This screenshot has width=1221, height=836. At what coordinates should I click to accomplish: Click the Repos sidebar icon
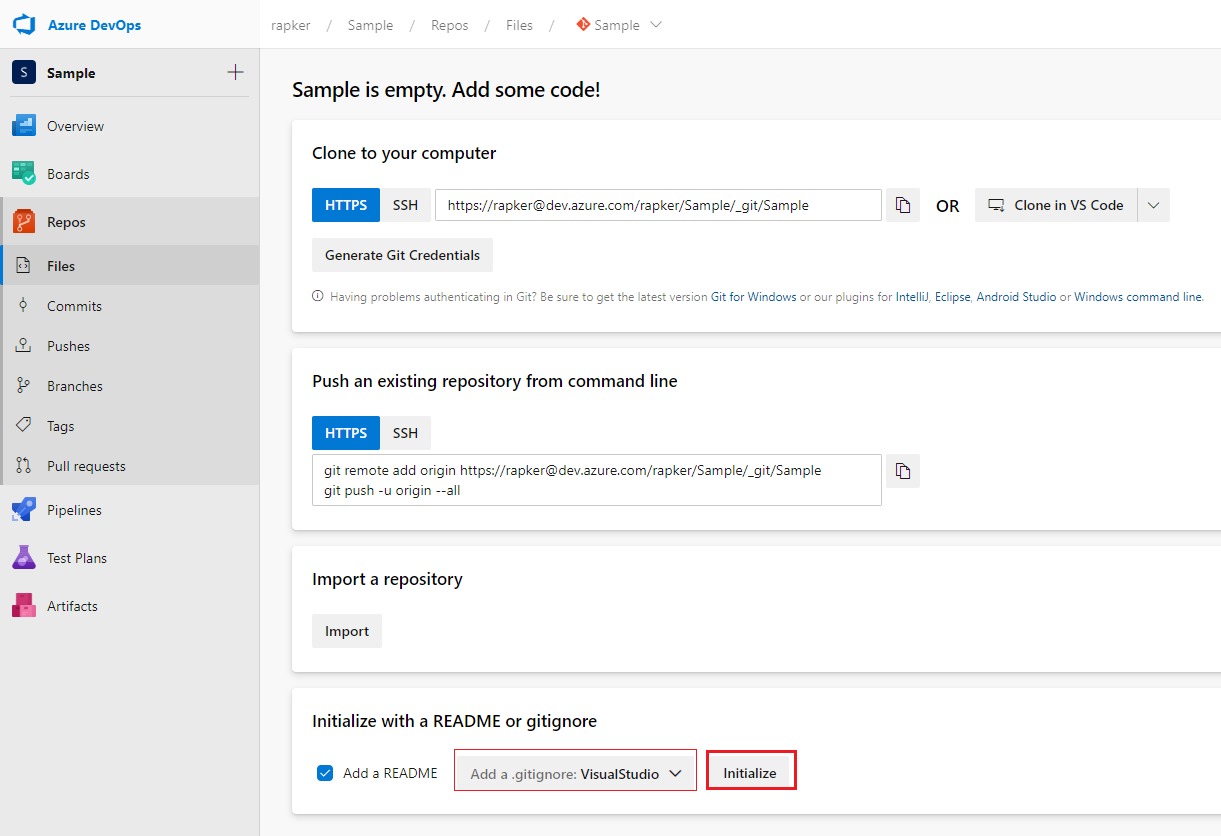[x=24, y=222]
